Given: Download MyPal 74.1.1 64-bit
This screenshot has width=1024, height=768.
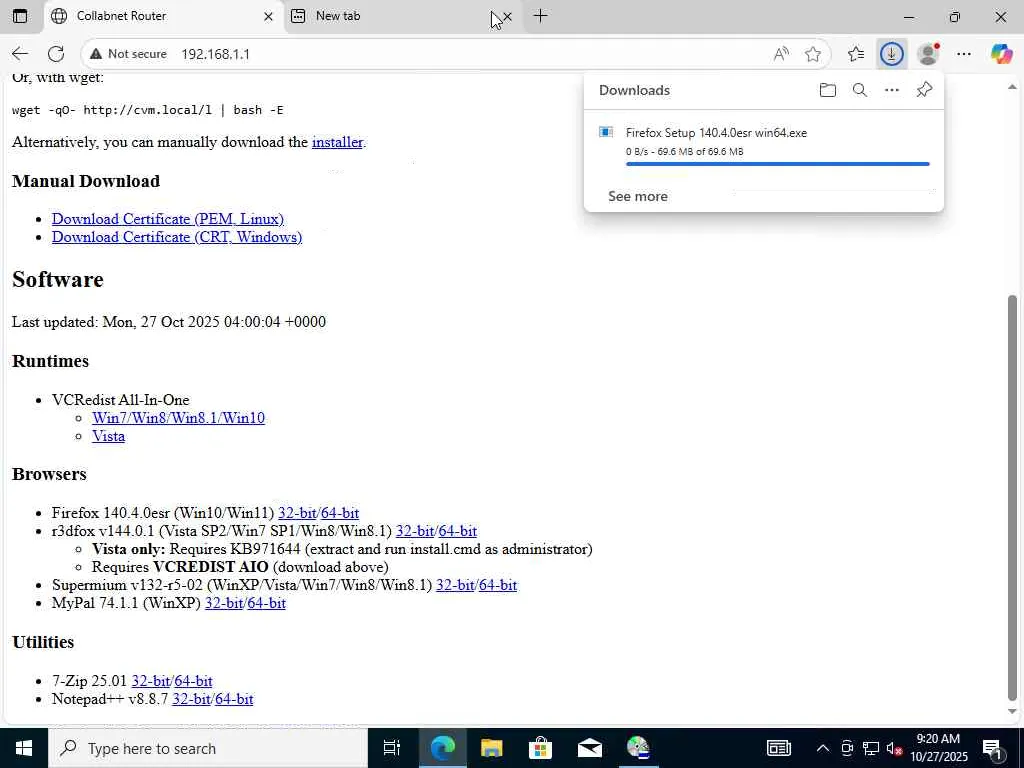Looking at the screenshot, I should point(266,603).
